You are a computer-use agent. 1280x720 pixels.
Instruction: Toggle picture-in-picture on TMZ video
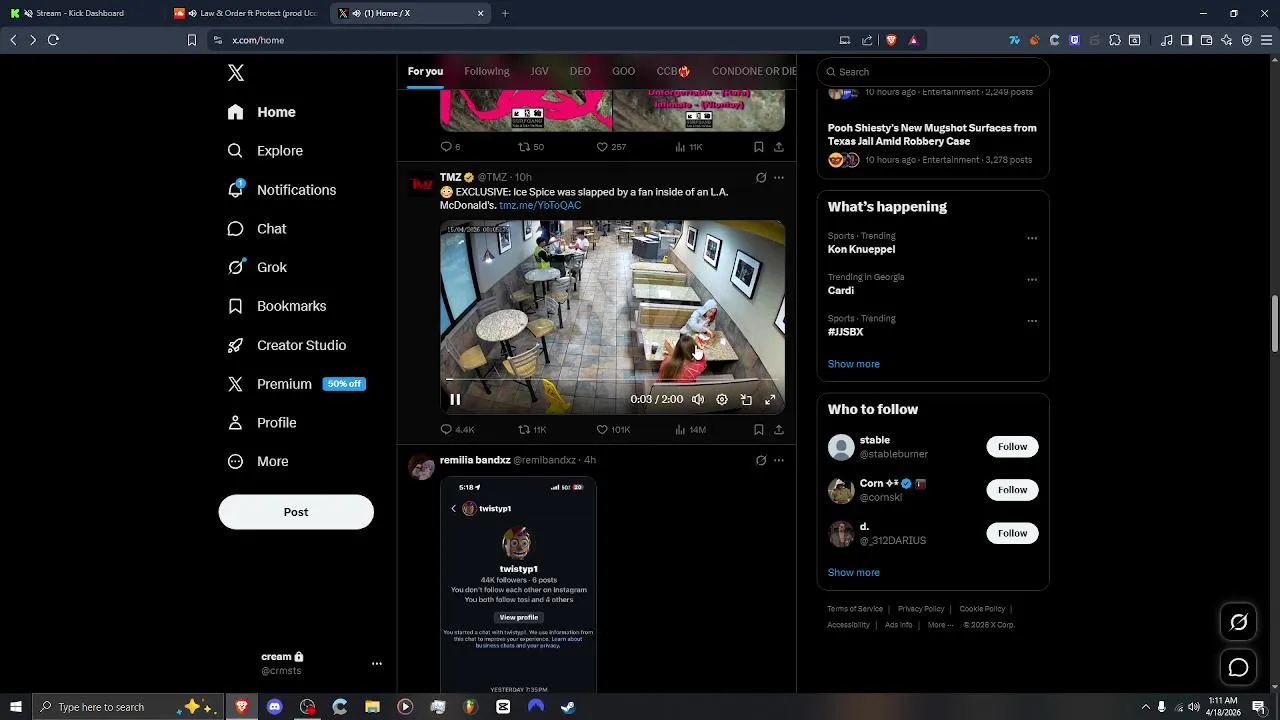(x=746, y=400)
